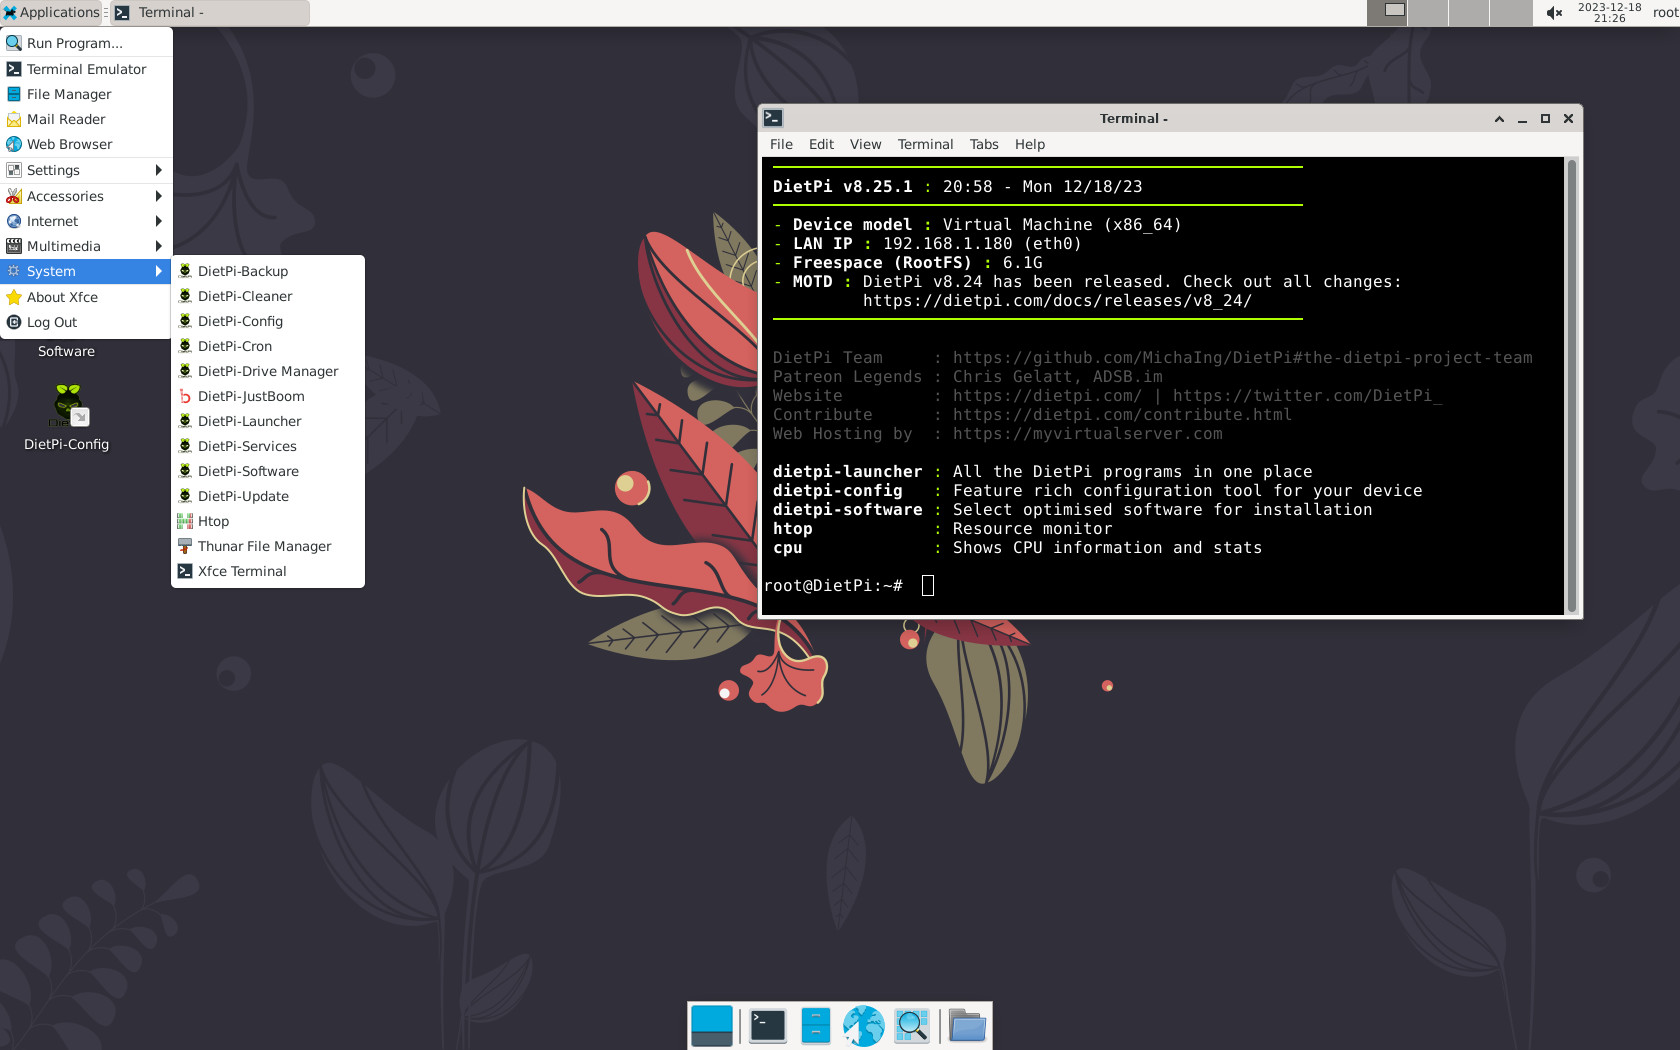Click the dietpi.com releases URL in terminal
1680x1050 pixels.
tap(1057, 301)
